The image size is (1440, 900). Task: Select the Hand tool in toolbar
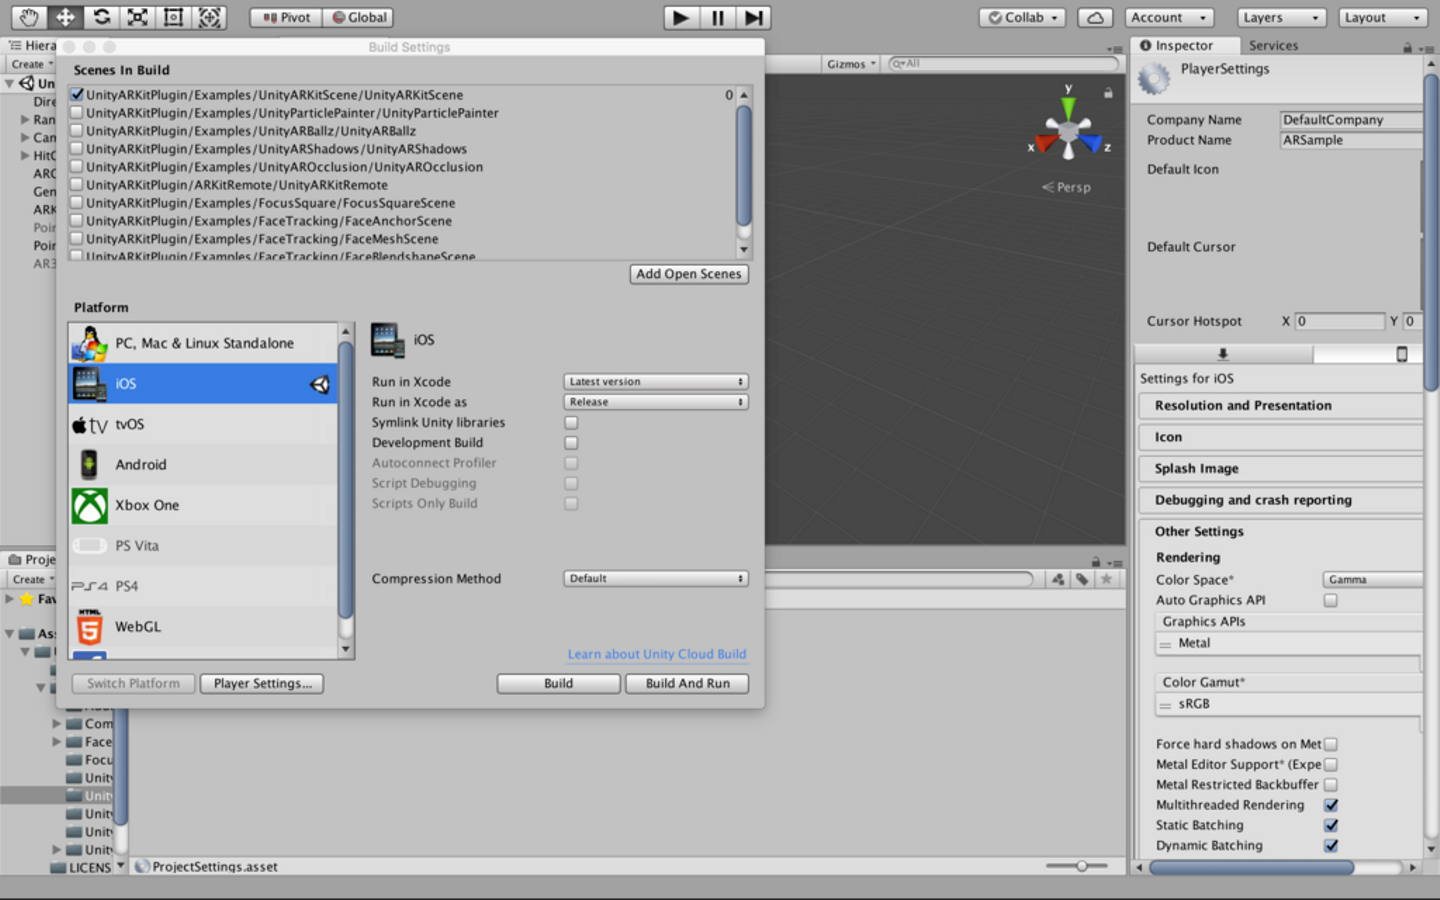point(28,17)
